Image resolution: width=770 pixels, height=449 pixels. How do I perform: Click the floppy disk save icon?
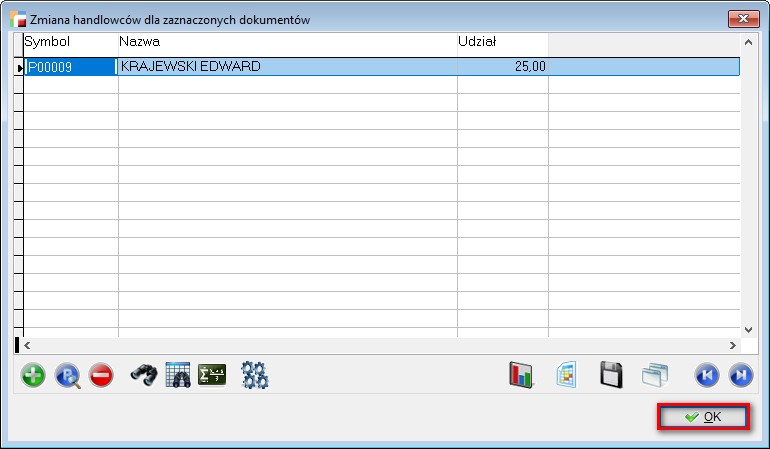point(611,376)
